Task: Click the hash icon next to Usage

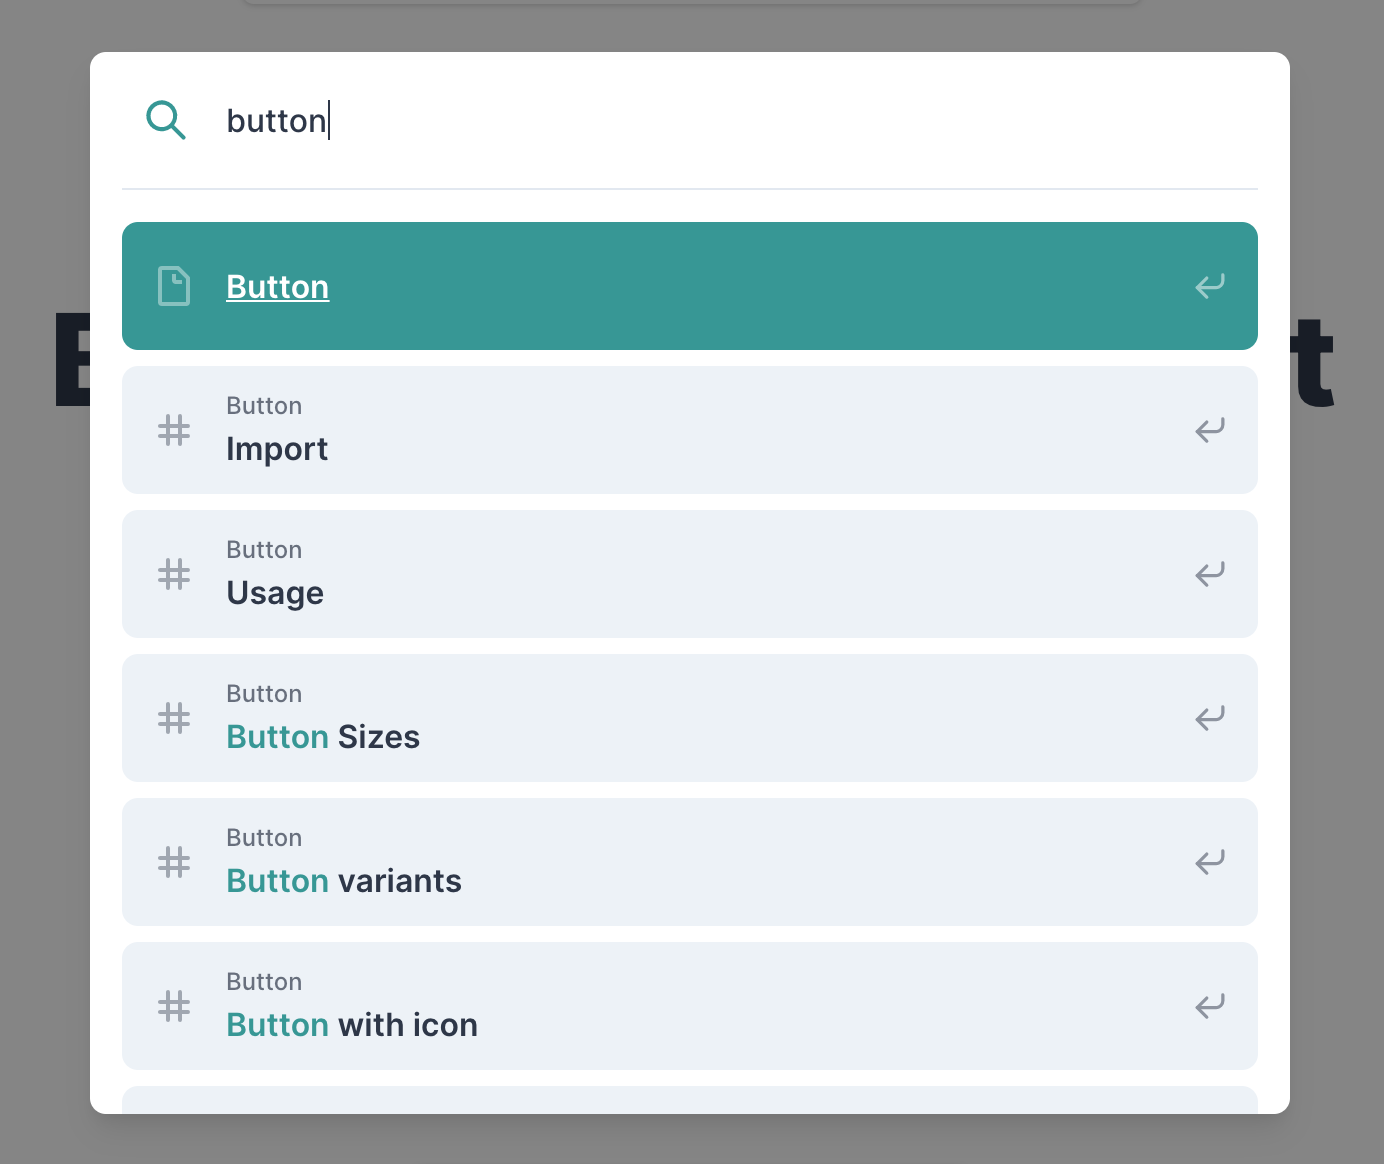Action: point(173,574)
